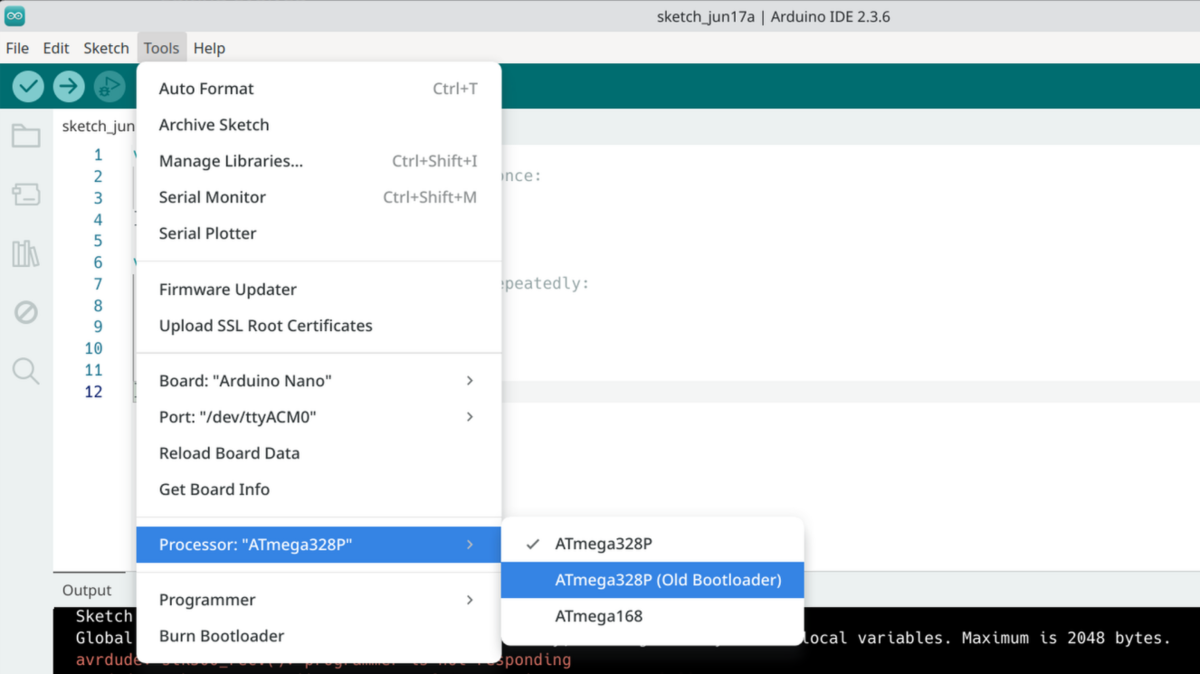
Task: Run Burn Bootloader
Action: click(222, 635)
